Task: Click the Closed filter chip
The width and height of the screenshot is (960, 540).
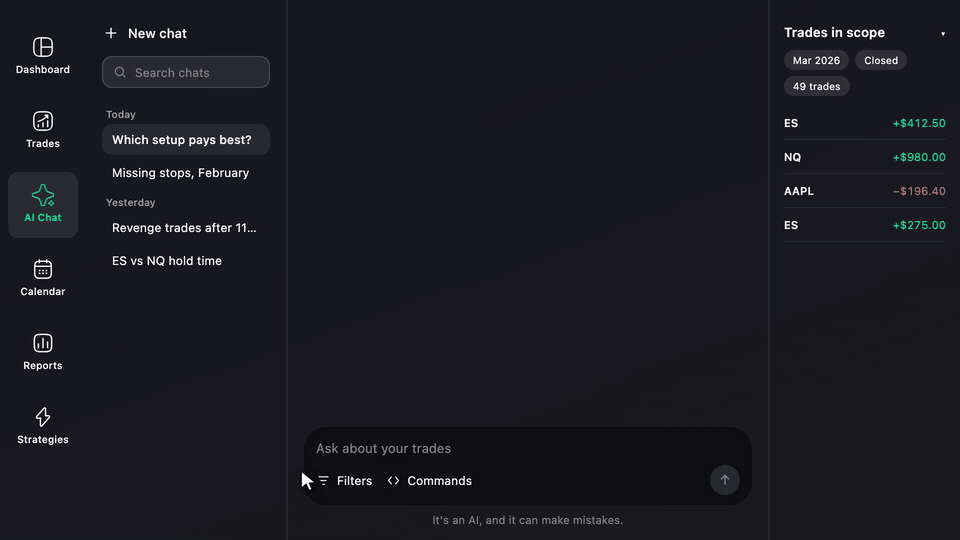Action: [x=881, y=60]
